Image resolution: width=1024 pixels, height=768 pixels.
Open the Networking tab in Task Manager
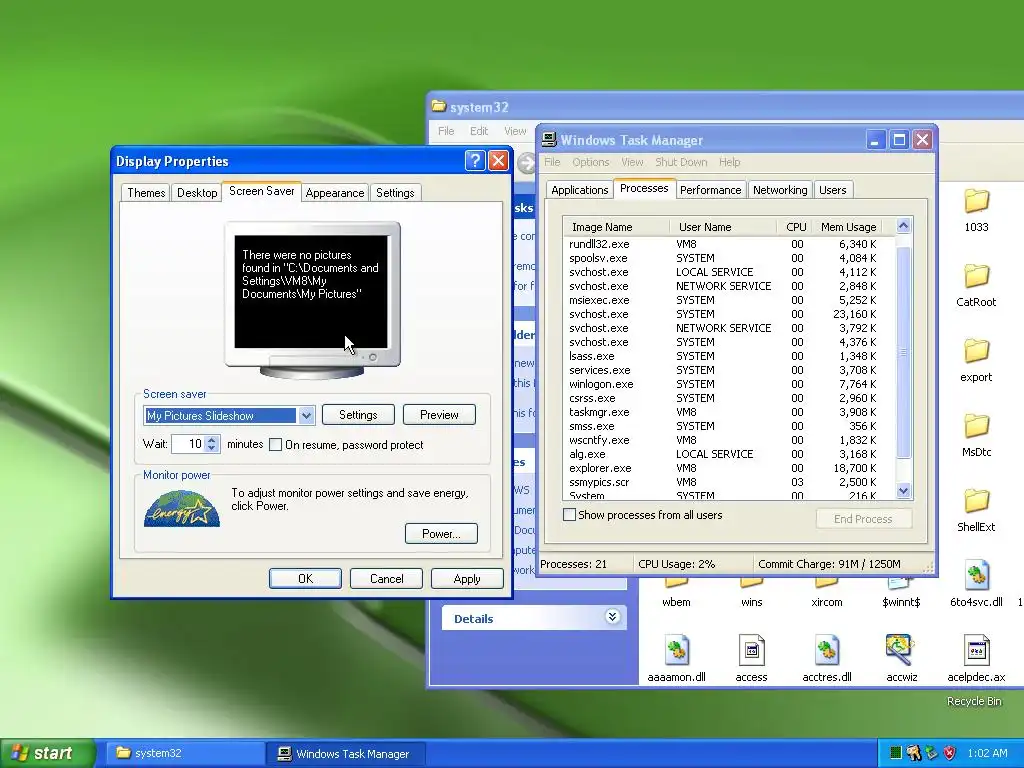click(780, 190)
